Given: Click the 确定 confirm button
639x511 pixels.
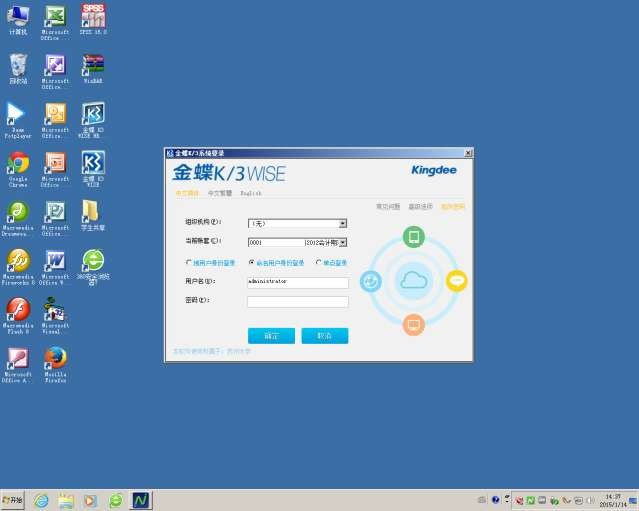Looking at the screenshot, I should tap(271, 336).
